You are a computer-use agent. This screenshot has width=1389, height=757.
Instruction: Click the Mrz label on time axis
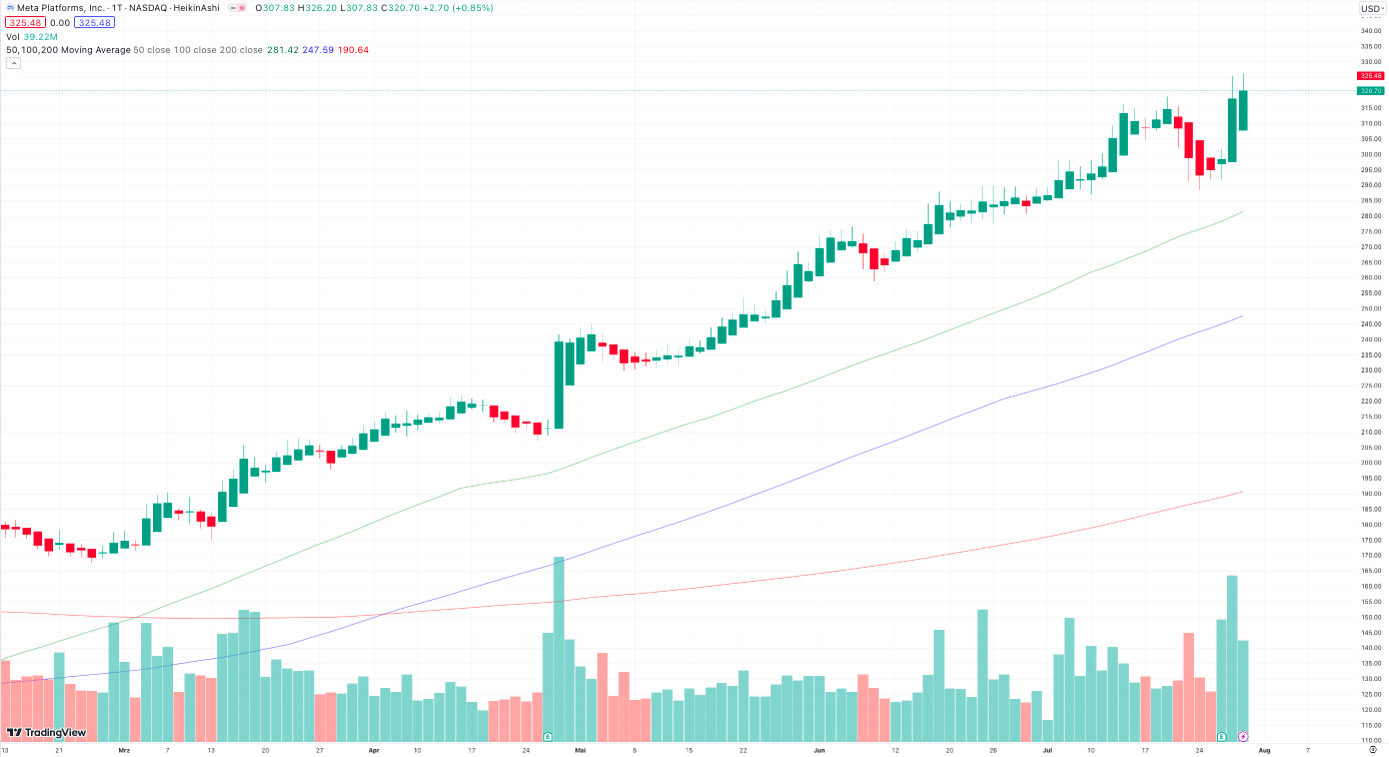click(124, 749)
